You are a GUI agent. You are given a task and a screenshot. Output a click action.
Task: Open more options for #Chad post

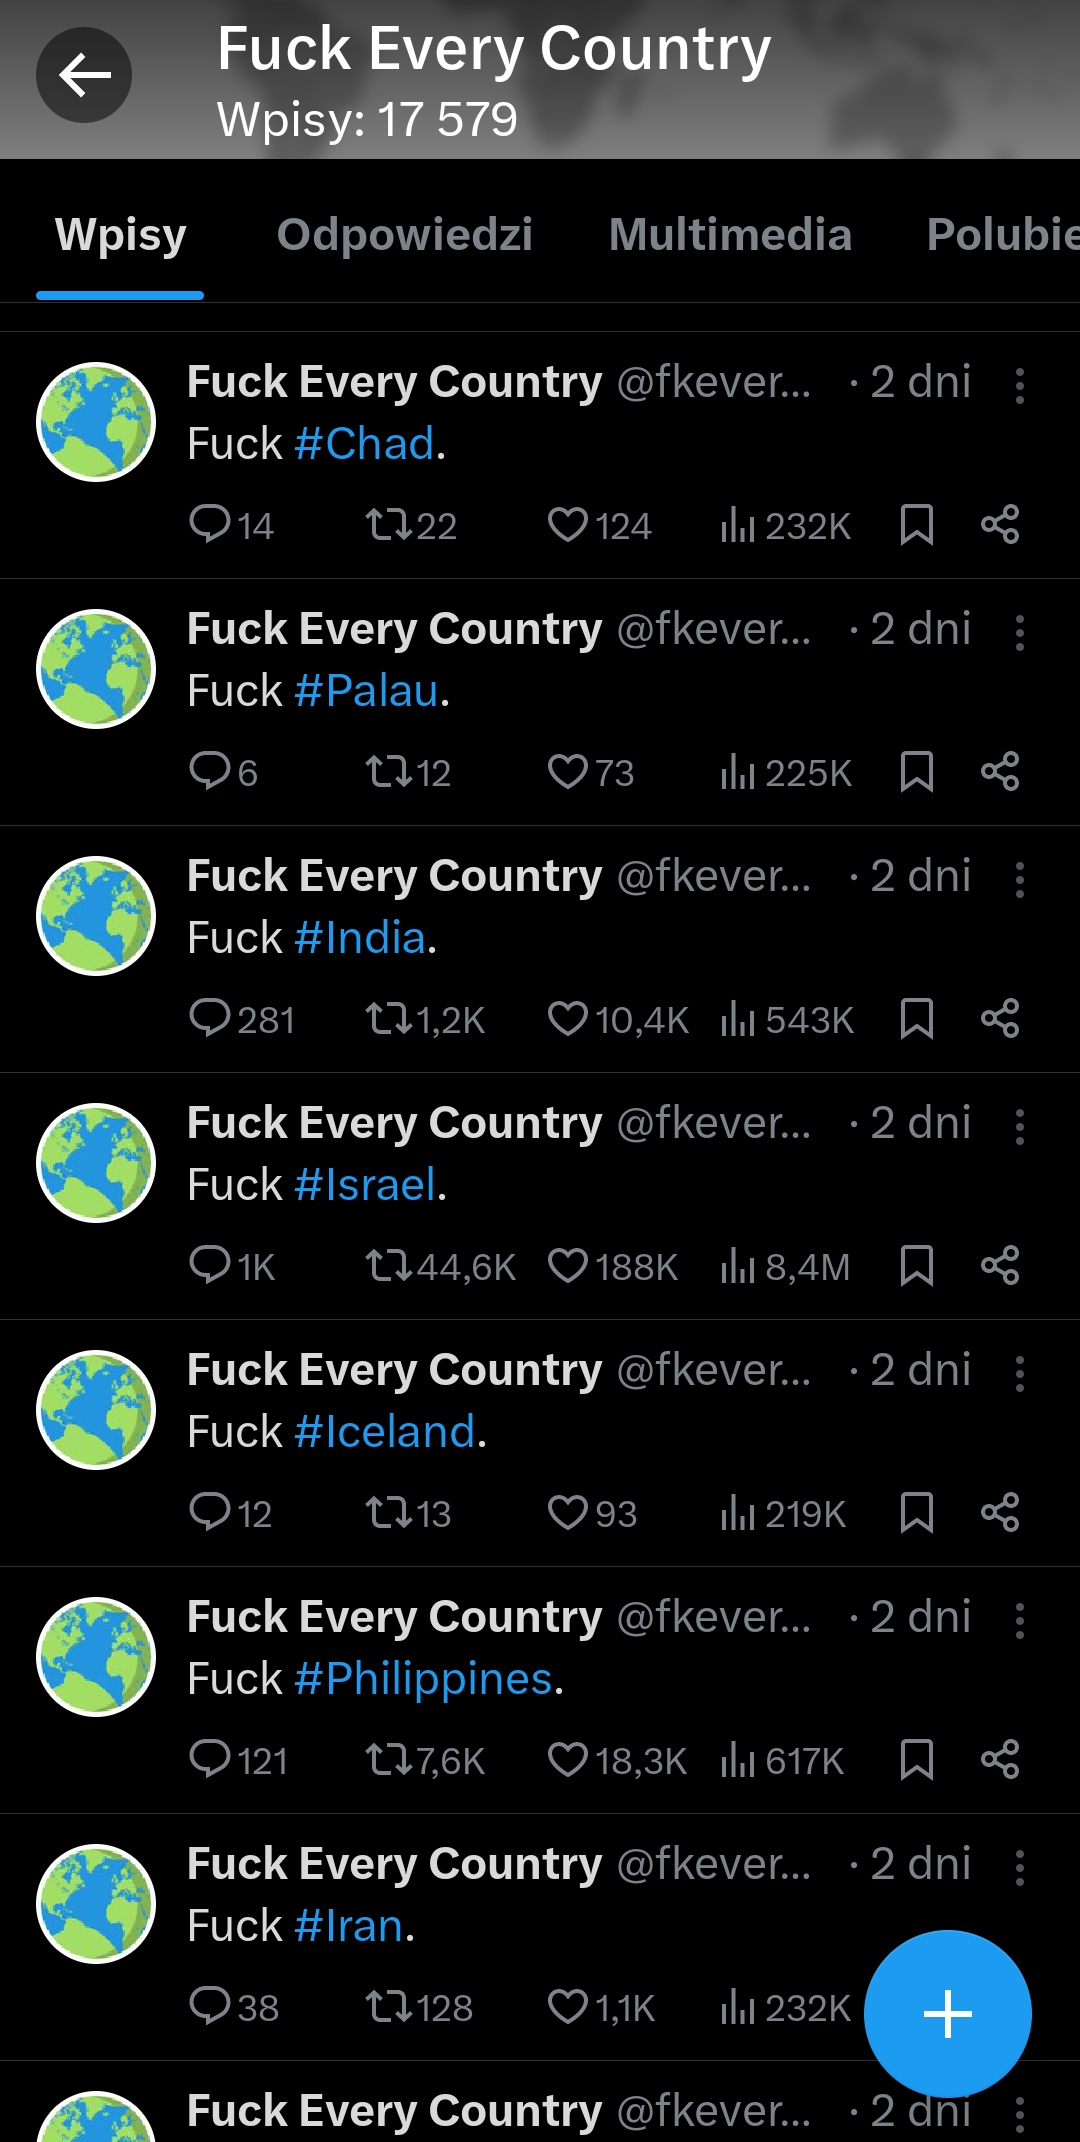click(x=1019, y=385)
